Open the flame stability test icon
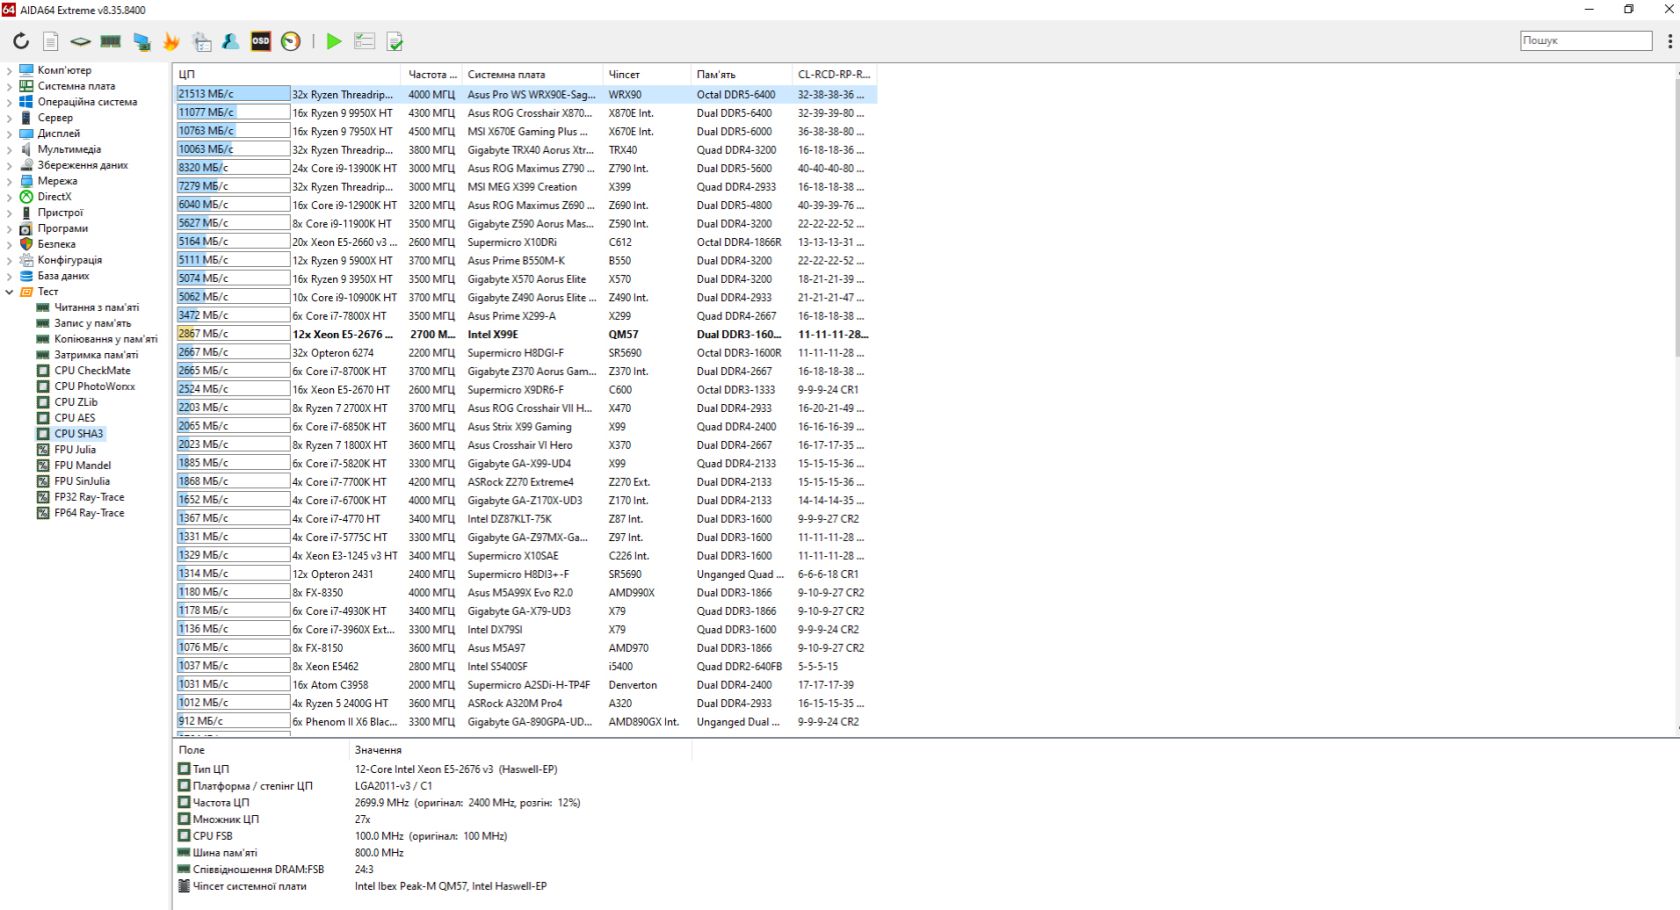 (x=171, y=41)
